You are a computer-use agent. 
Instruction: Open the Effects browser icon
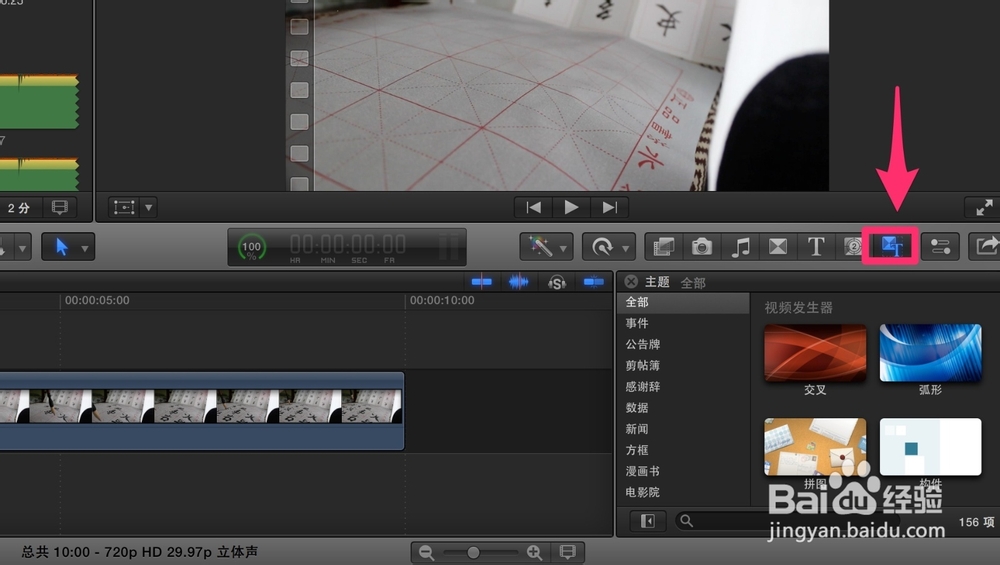pos(663,246)
